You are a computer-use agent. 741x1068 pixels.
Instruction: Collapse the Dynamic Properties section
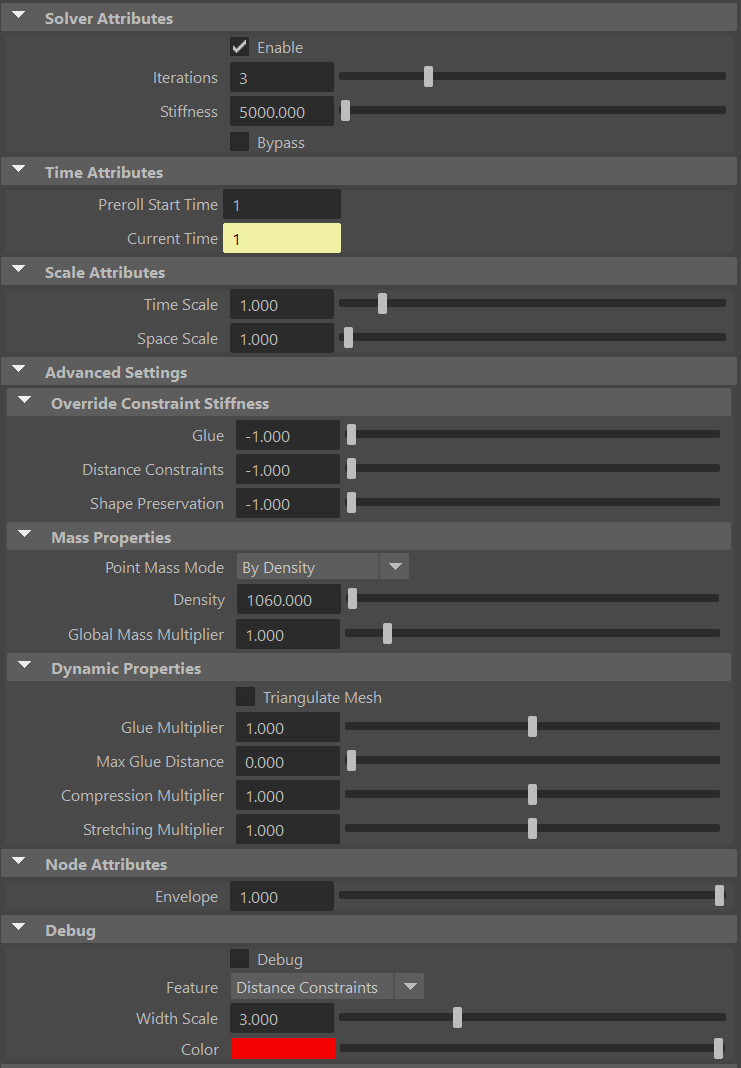[x=25, y=665]
